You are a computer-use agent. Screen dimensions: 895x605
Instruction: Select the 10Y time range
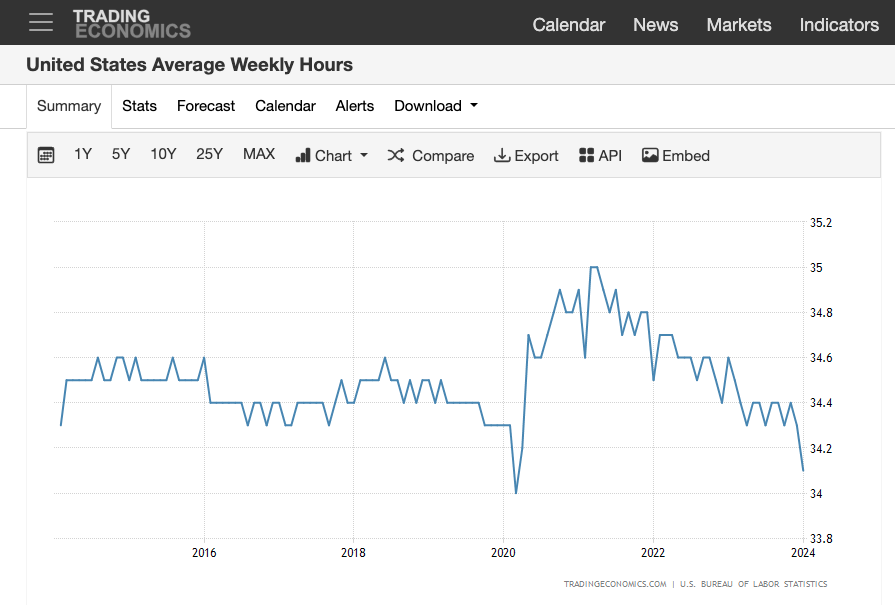point(163,154)
